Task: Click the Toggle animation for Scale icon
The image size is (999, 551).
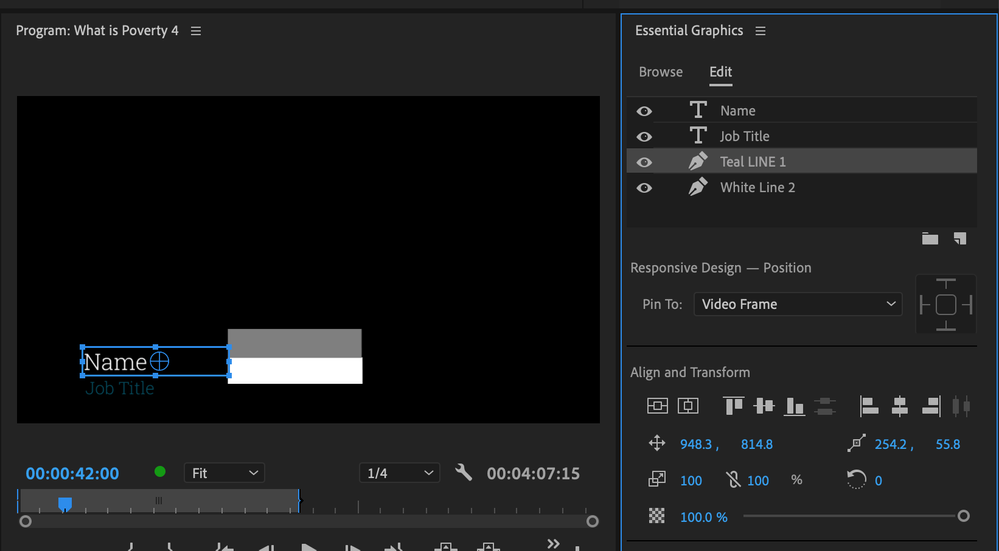Action: tap(657, 479)
